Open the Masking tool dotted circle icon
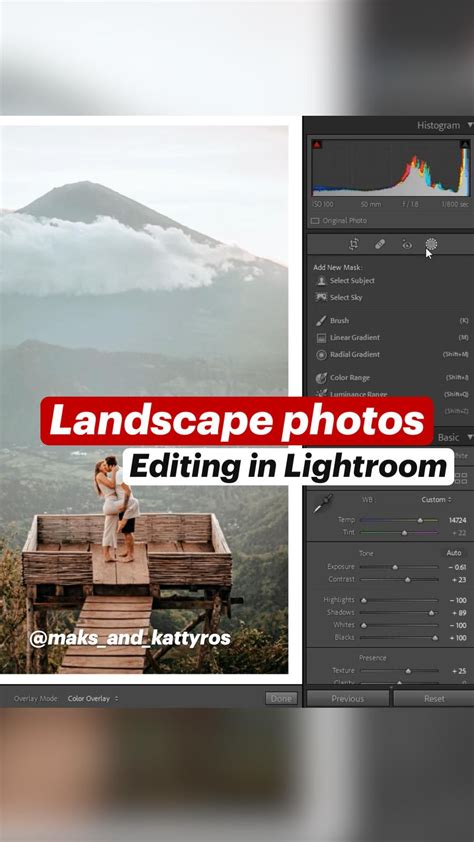This screenshot has width=474, height=842. coord(431,244)
